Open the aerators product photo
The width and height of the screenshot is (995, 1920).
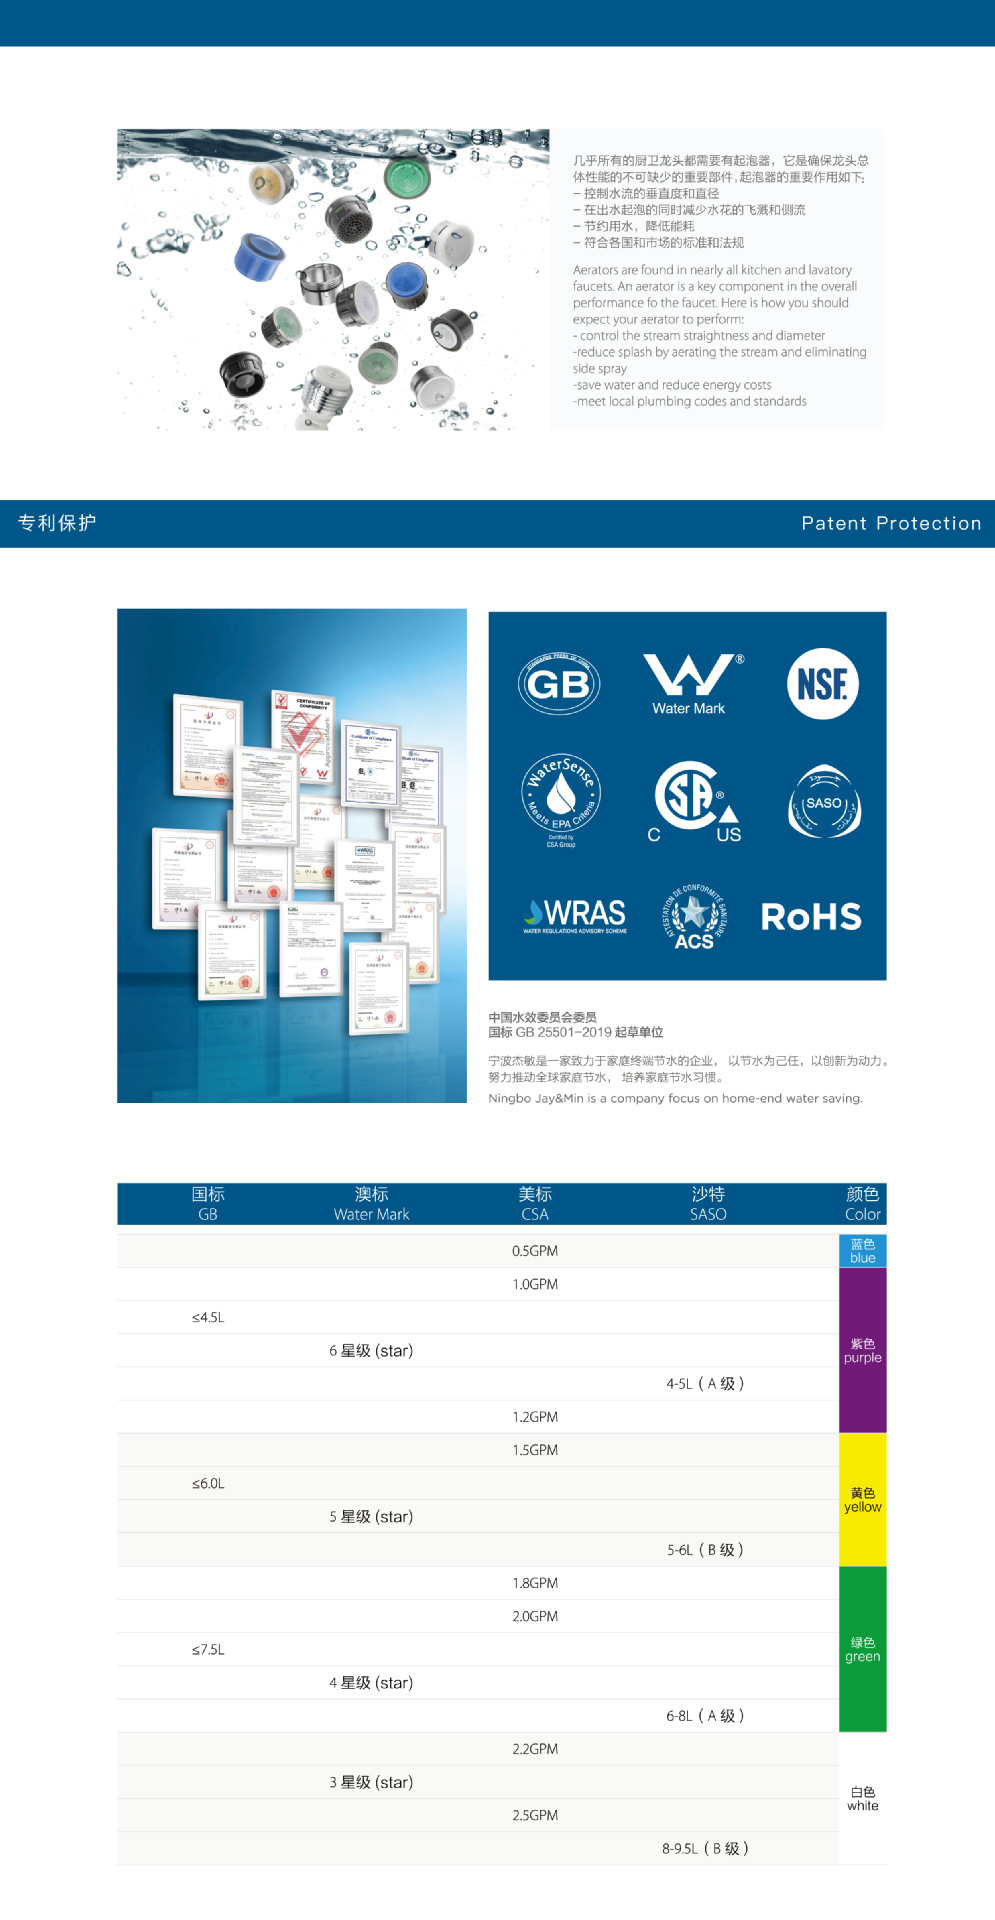coord(333,280)
